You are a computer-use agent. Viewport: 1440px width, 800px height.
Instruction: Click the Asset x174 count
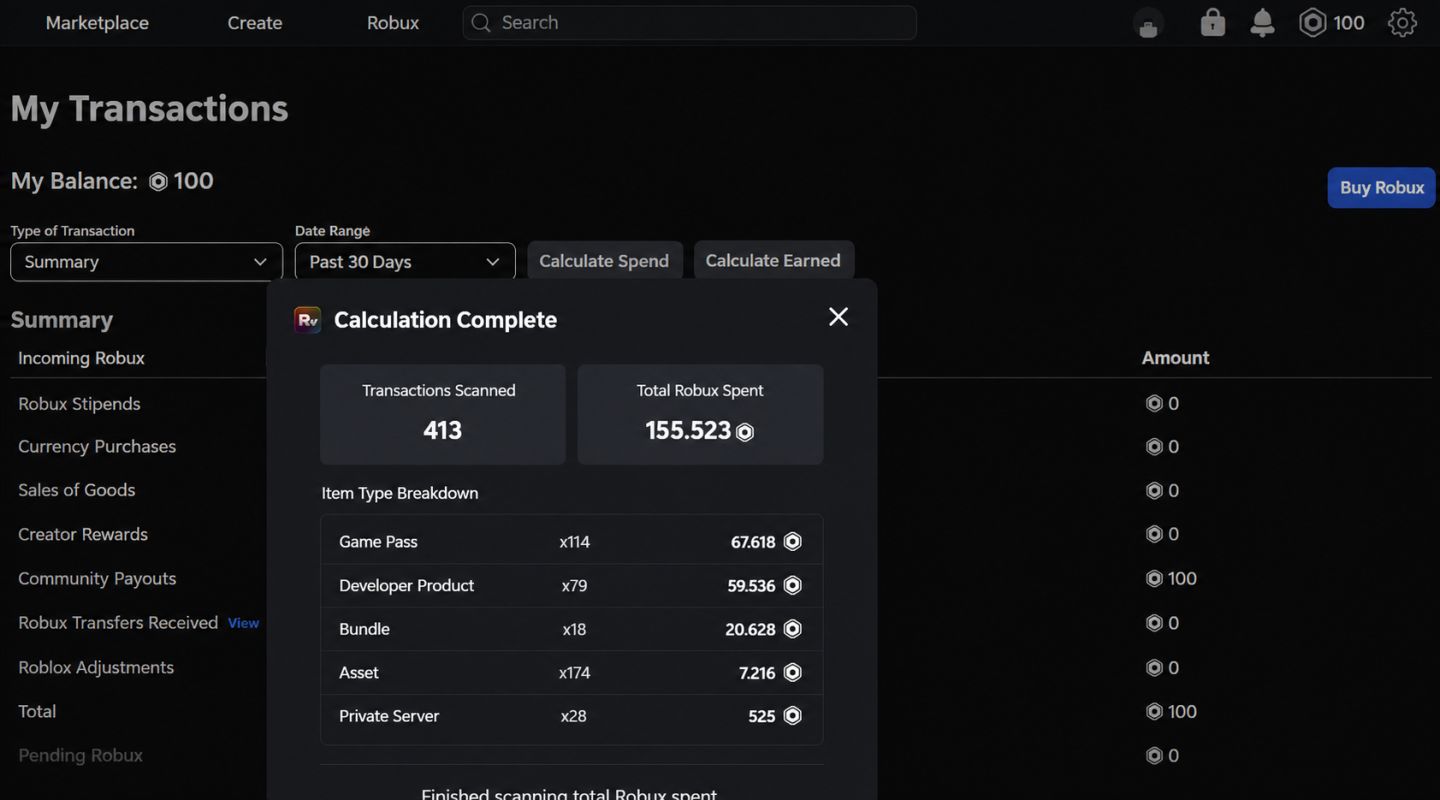tap(574, 672)
